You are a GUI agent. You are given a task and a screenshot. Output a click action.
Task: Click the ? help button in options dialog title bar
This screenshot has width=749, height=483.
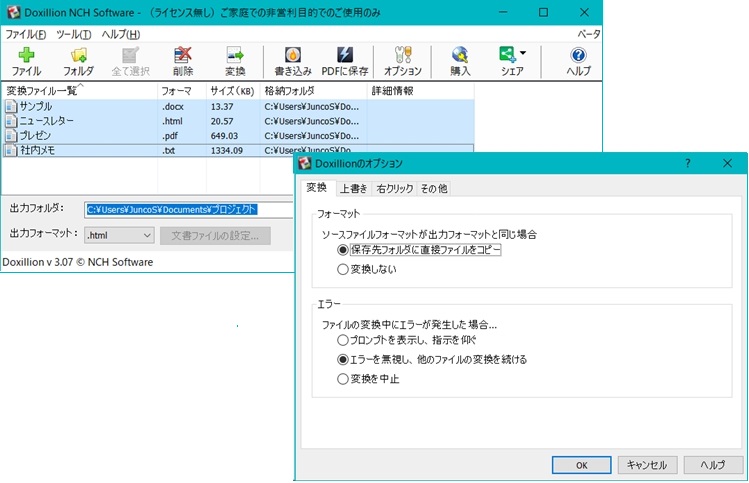click(688, 163)
